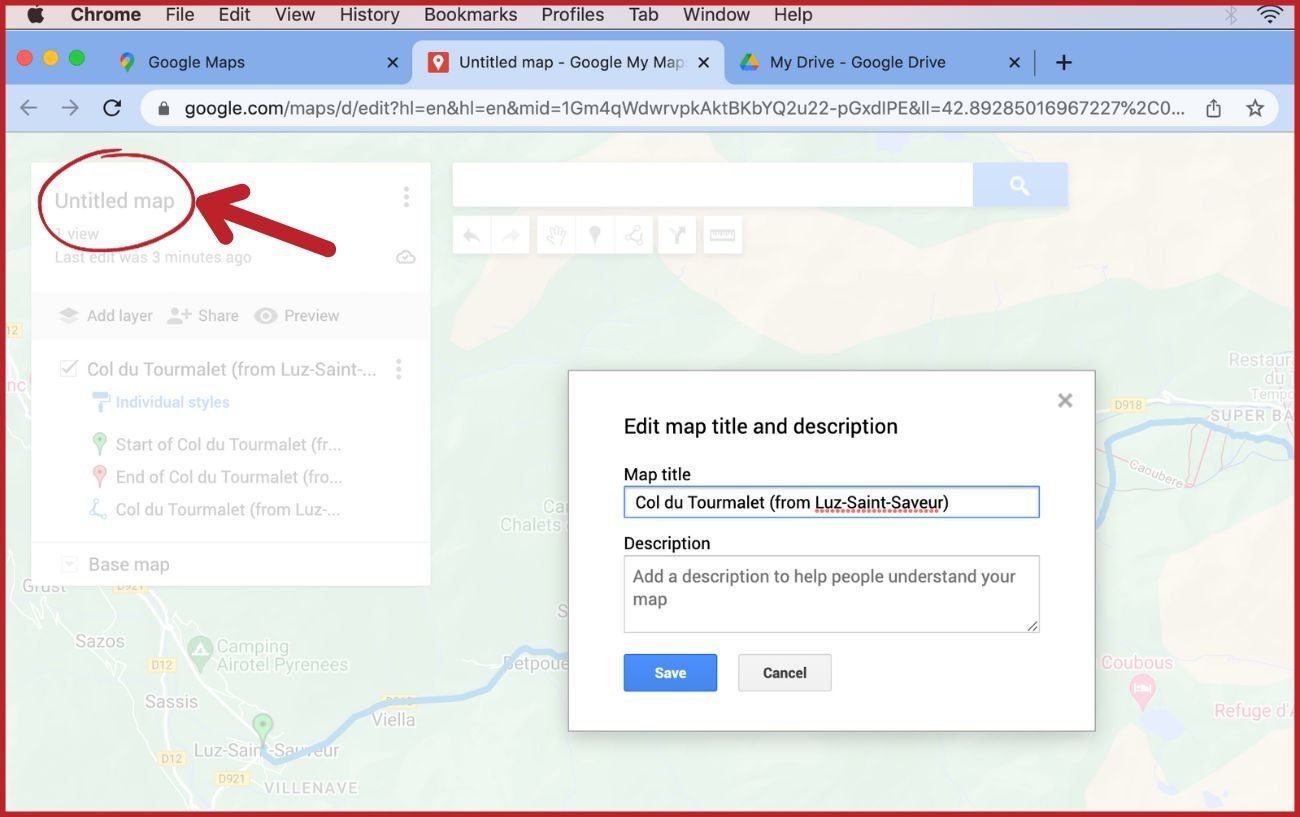The width and height of the screenshot is (1300, 817).
Task: Select the hand pan tool
Action: [x=556, y=235]
